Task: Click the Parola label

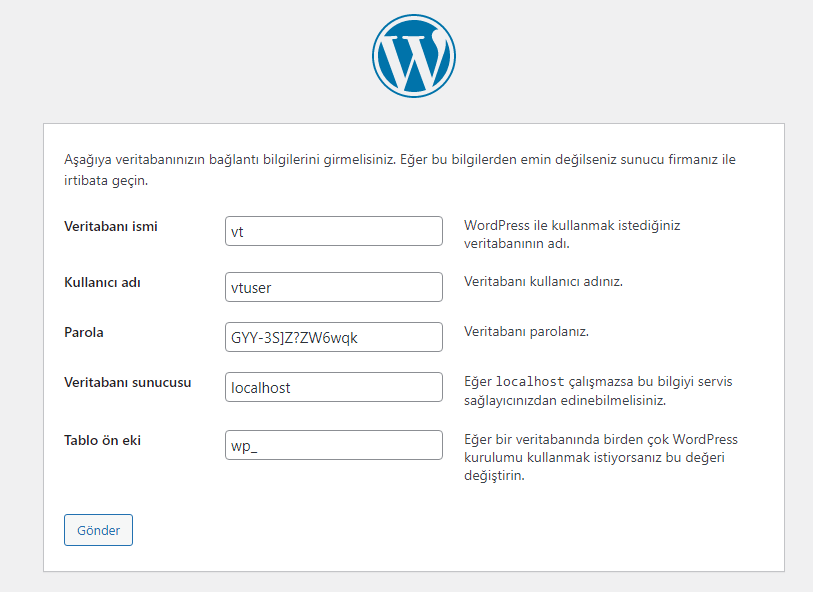Action: [x=84, y=332]
